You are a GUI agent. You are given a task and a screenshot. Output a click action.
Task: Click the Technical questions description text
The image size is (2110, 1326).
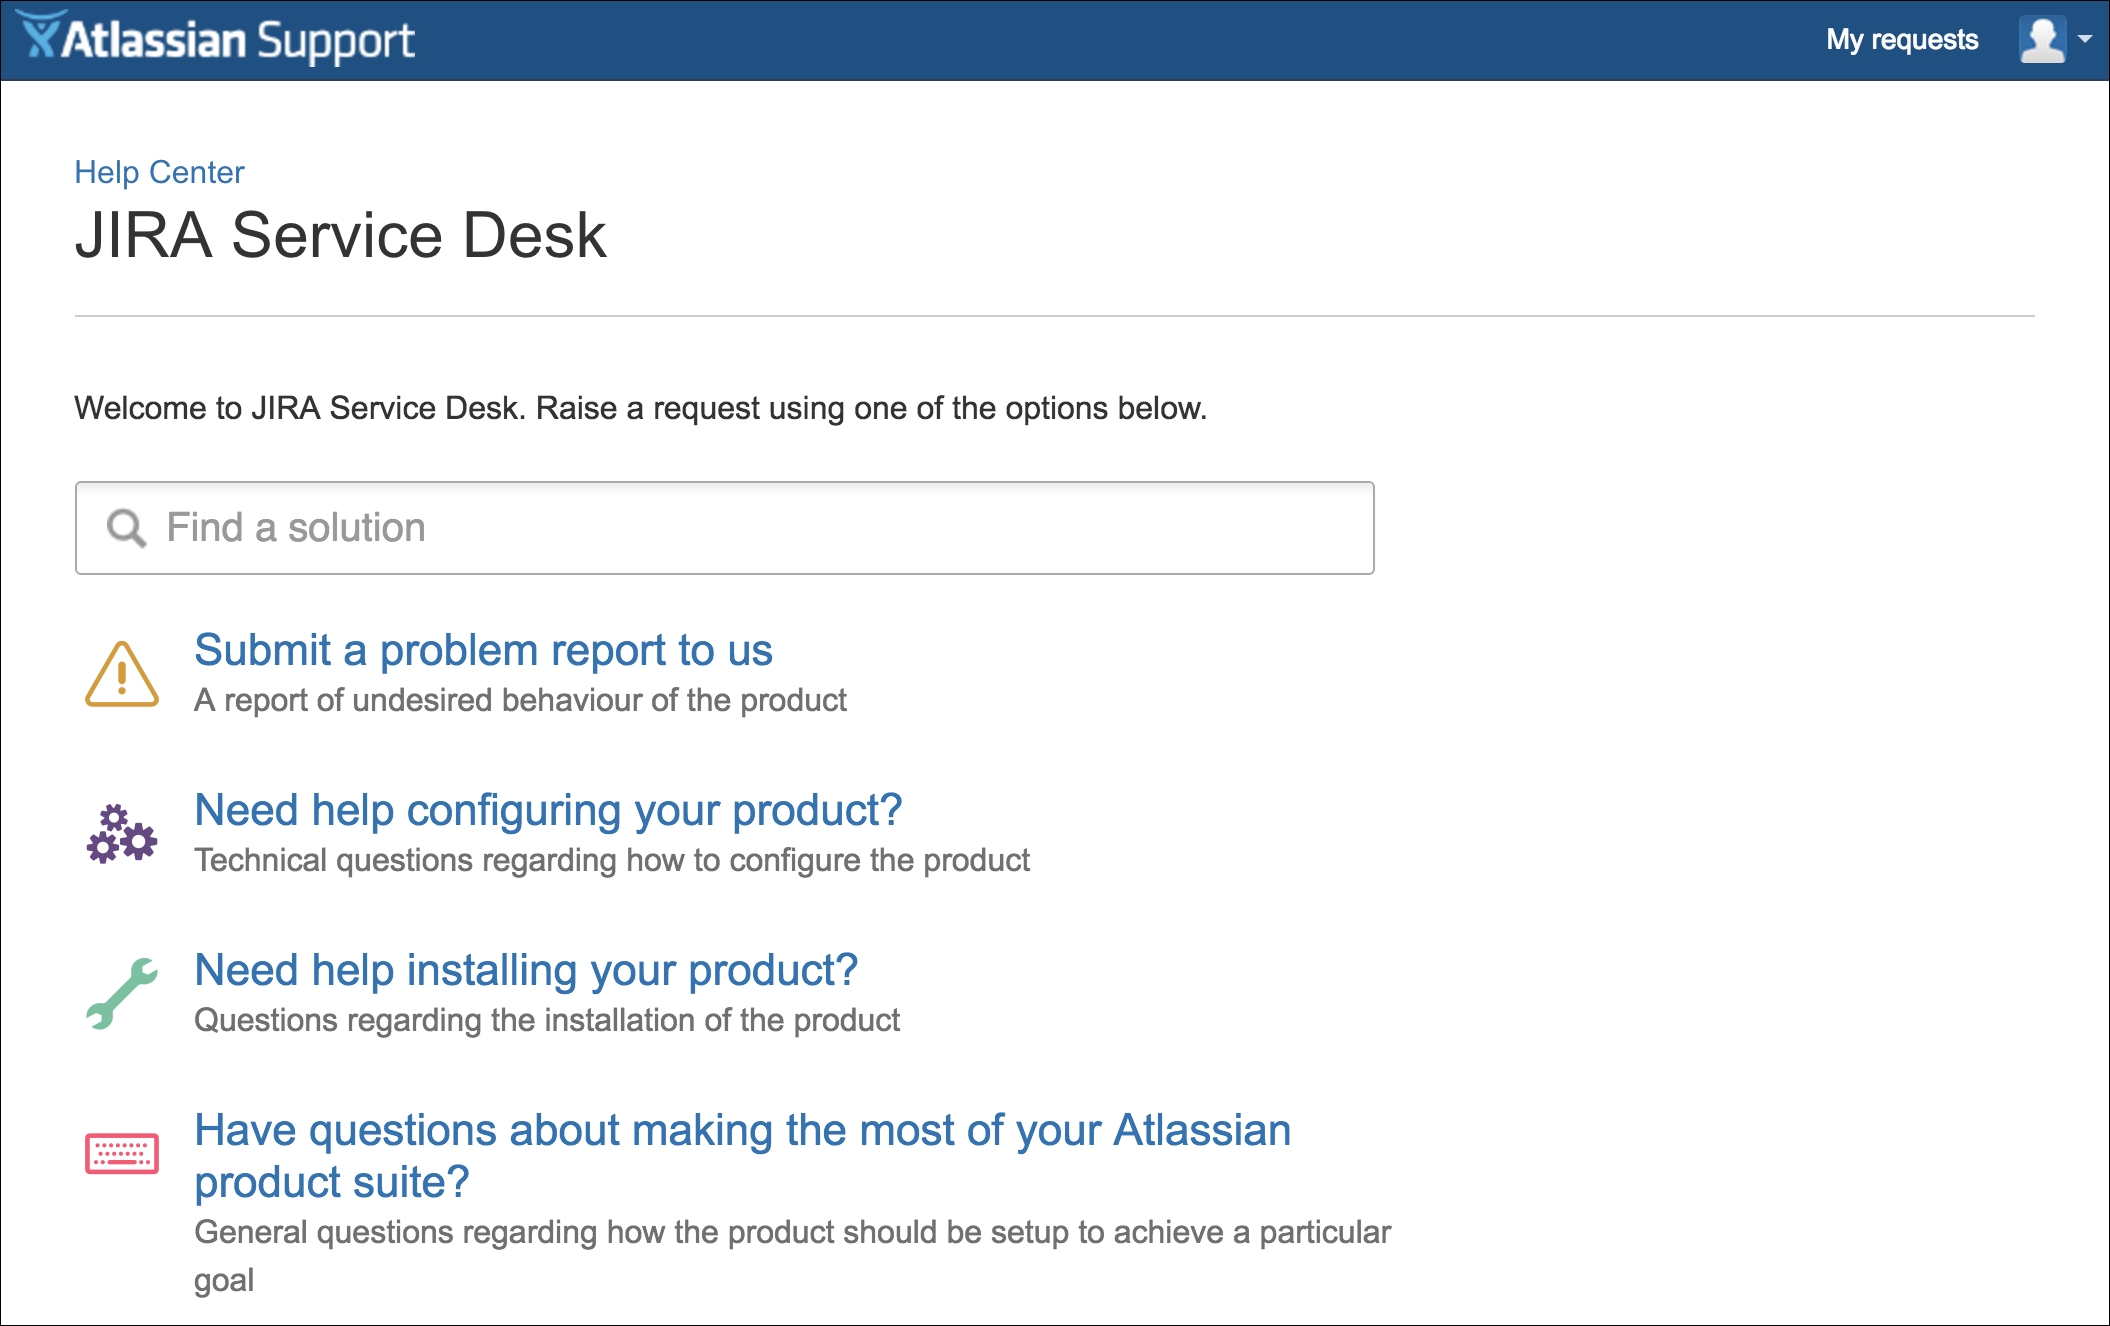click(x=612, y=860)
